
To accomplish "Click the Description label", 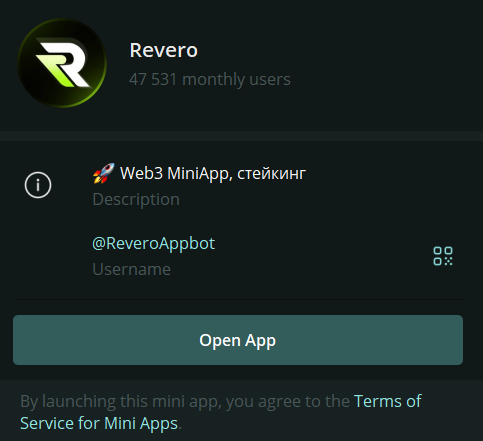I will (x=136, y=199).
